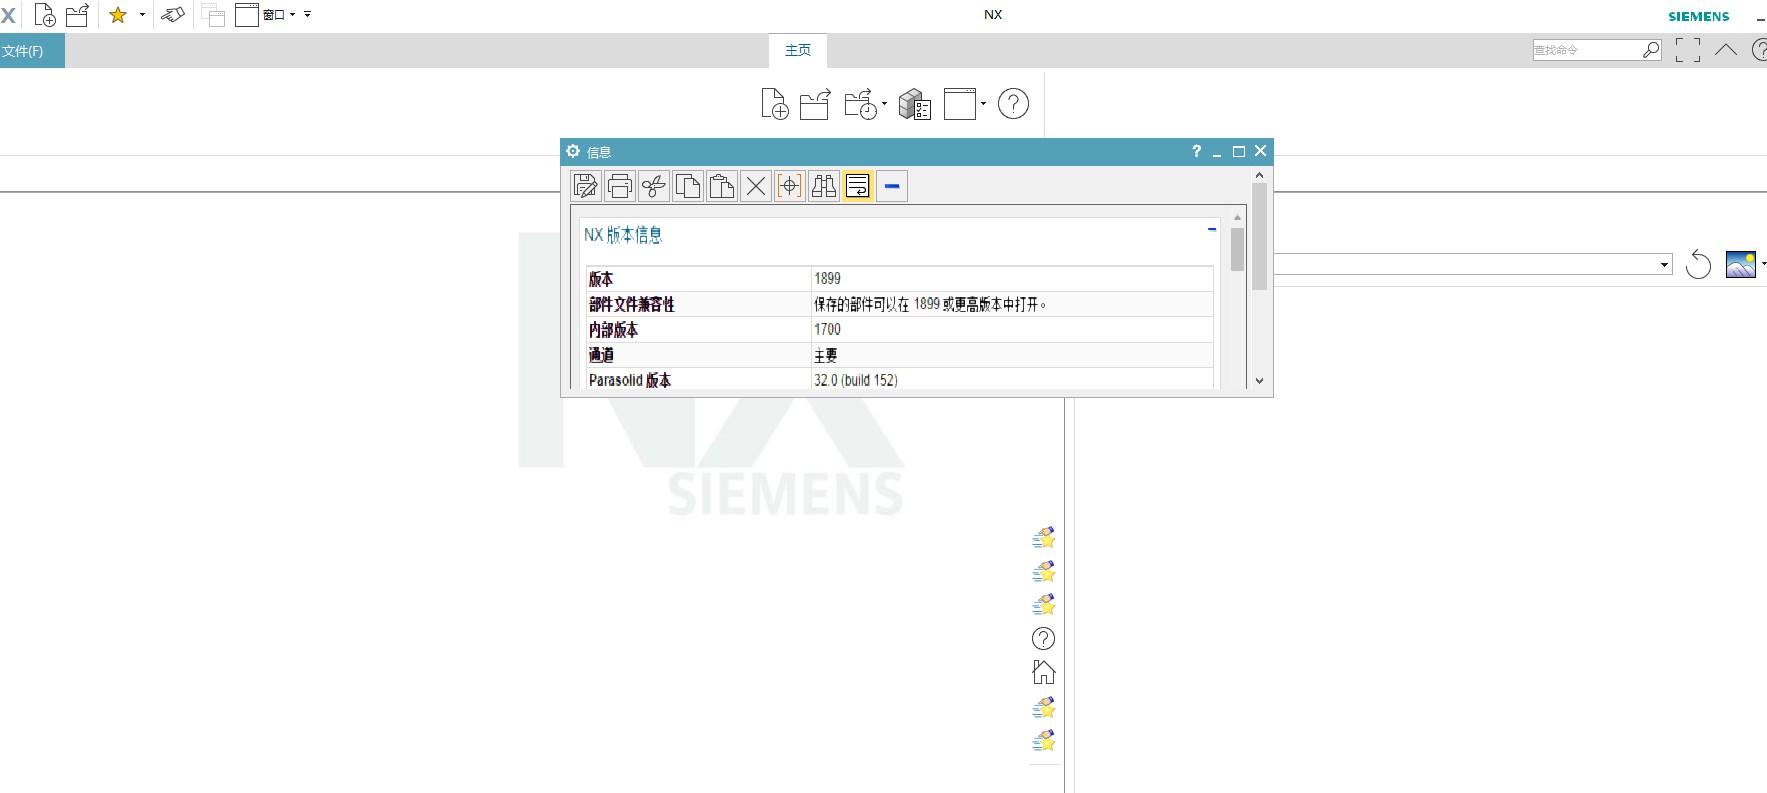
Task: Select the 主页 home tab
Action: (x=798, y=50)
